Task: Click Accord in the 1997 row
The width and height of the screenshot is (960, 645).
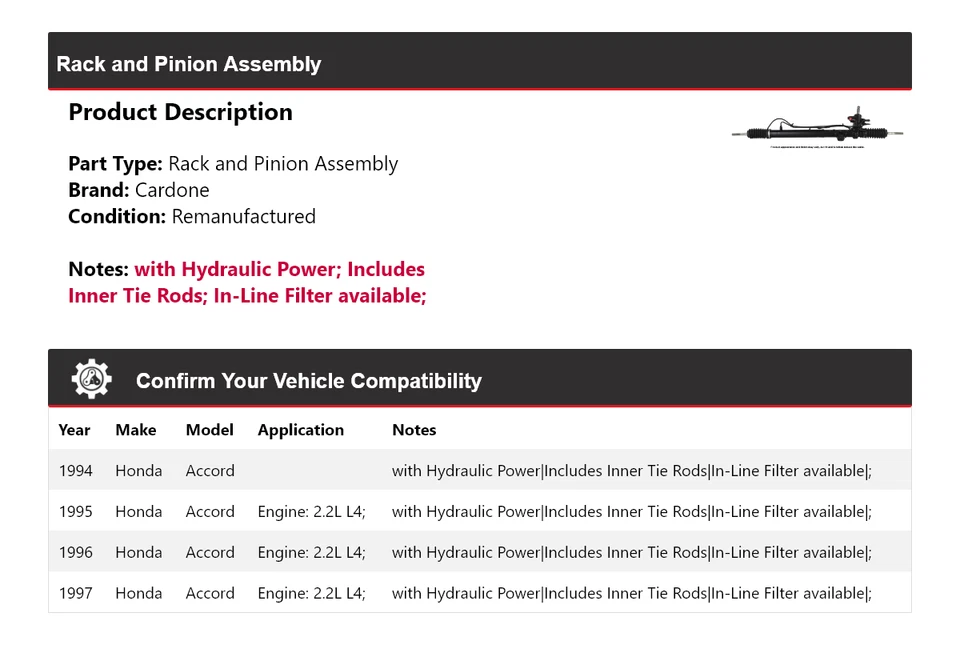Action: [x=210, y=594]
